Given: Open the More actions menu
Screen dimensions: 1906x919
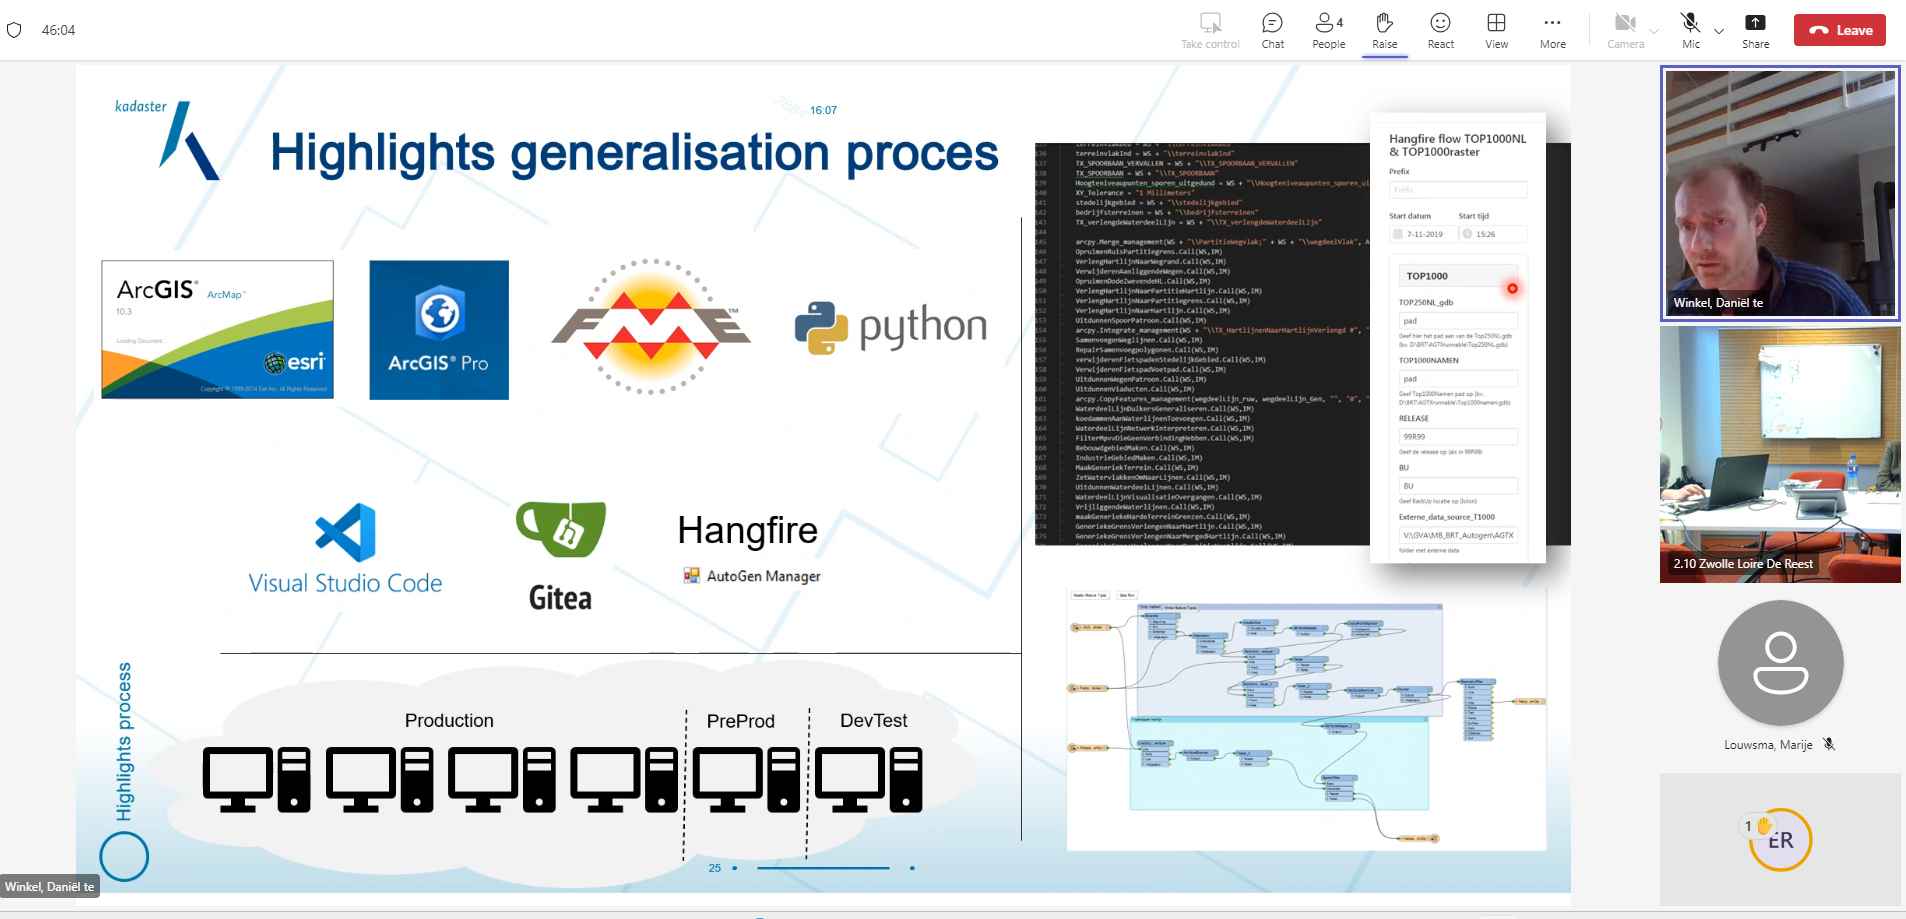Looking at the screenshot, I should click(x=1552, y=30).
